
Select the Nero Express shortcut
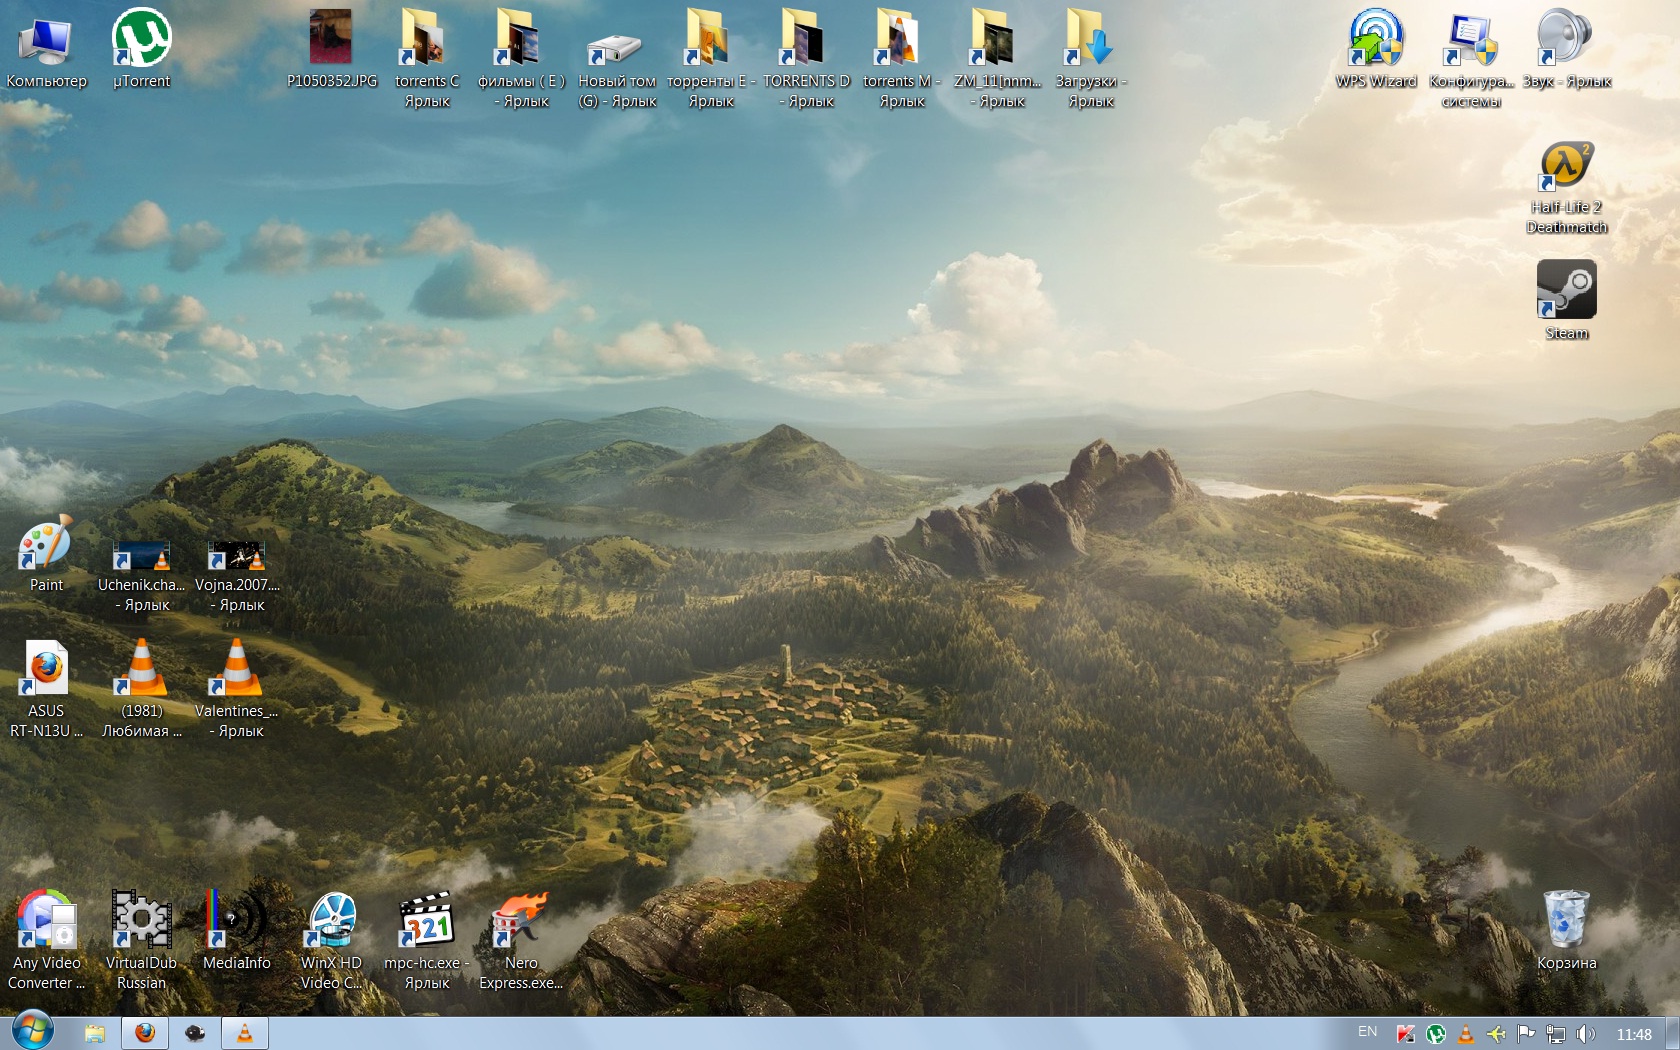(521, 920)
